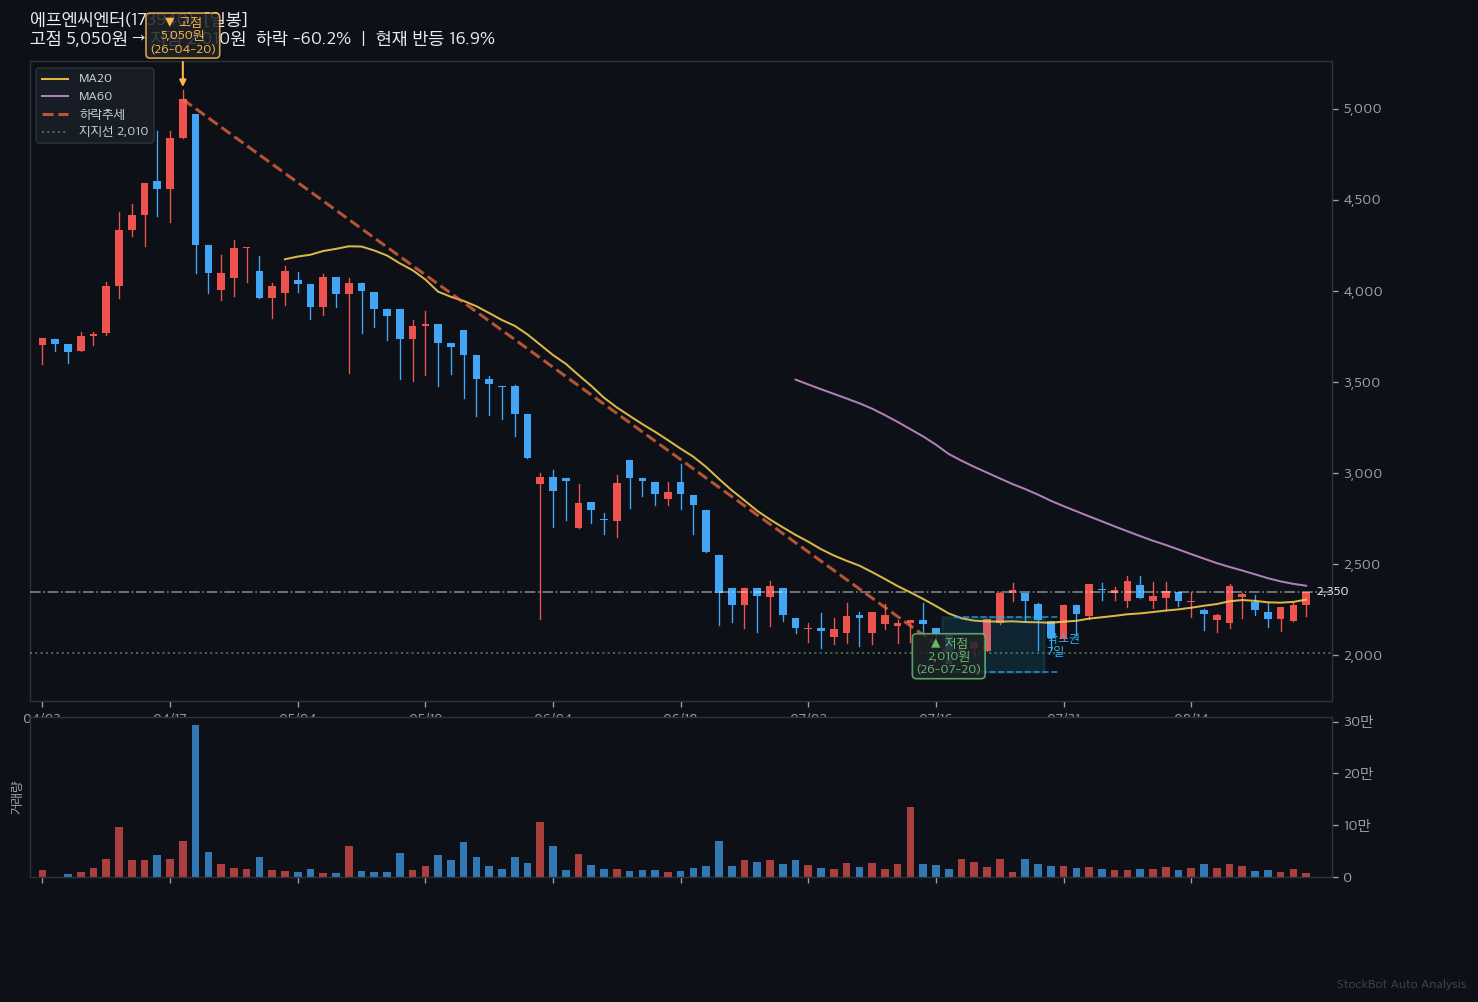Select the 에프엔씨엔터 stock name in title
This screenshot has height=1002, width=1478.
tap(77, 19)
